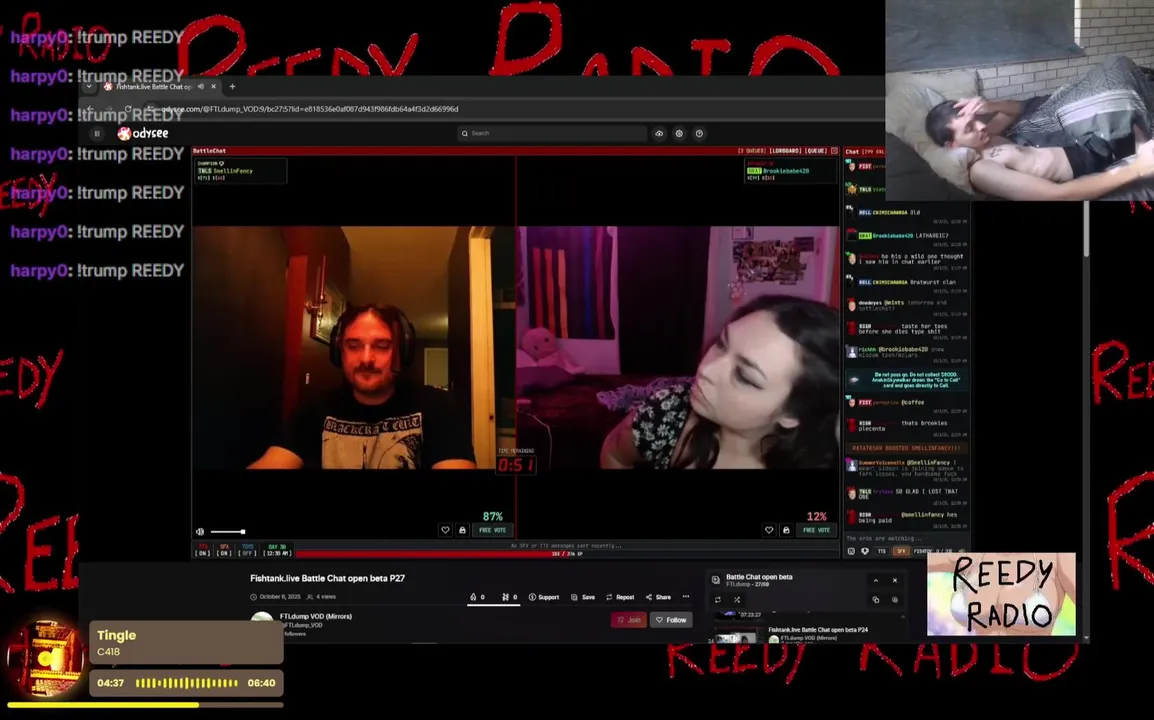Follow FTLdump VOD channel
The width and height of the screenshot is (1154, 720).
pyautogui.click(x=671, y=620)
